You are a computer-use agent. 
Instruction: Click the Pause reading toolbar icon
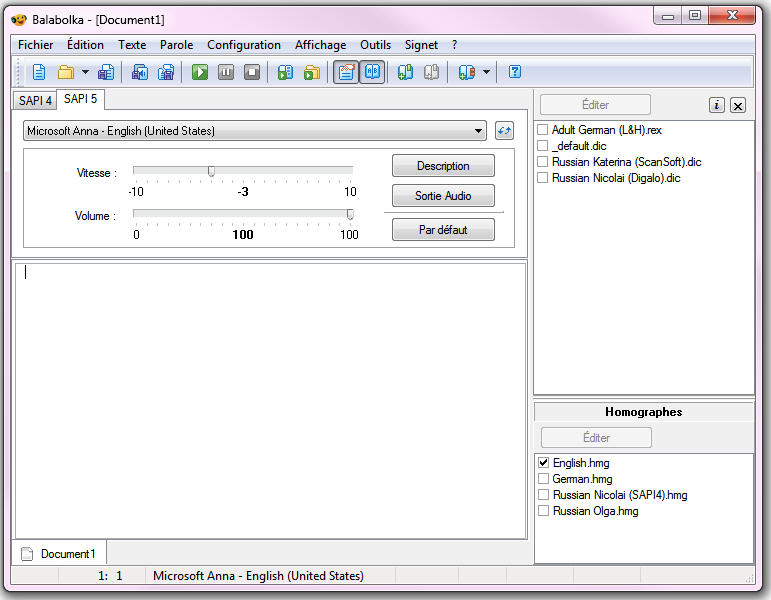coord(226,72)
